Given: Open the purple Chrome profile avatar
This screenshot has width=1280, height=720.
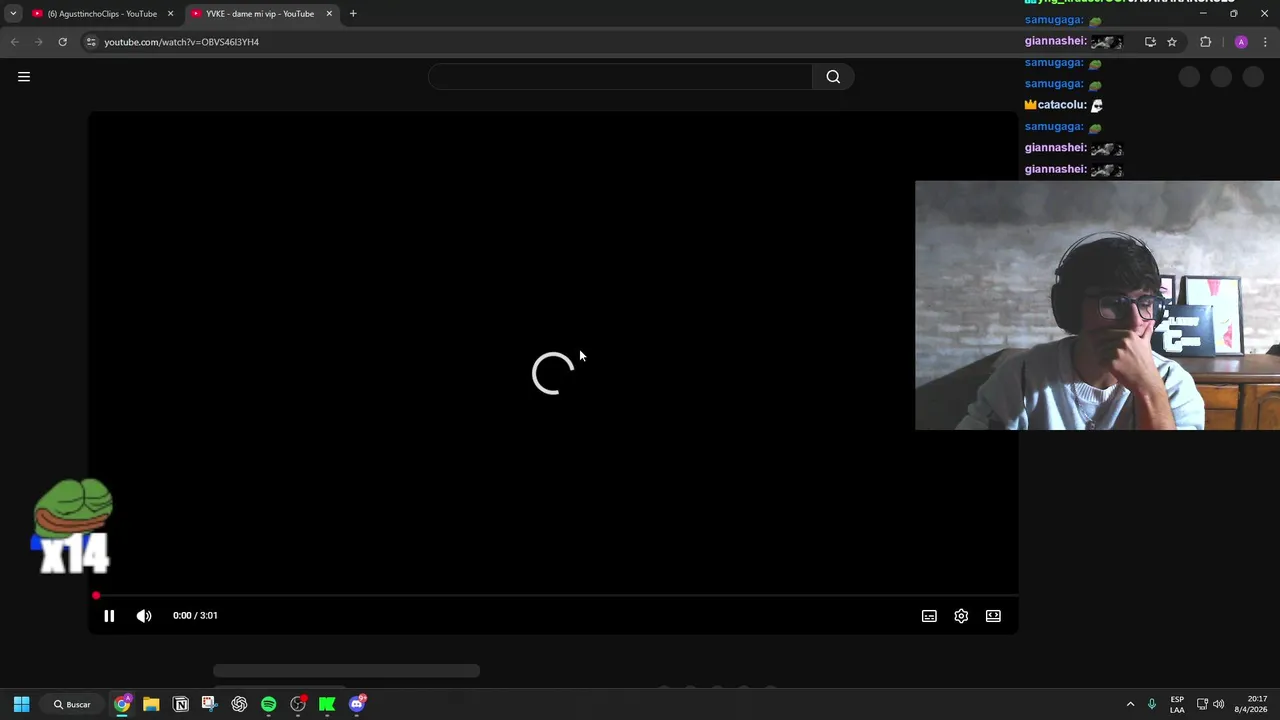Looking at the screenshot, I should click(1241, 42).
